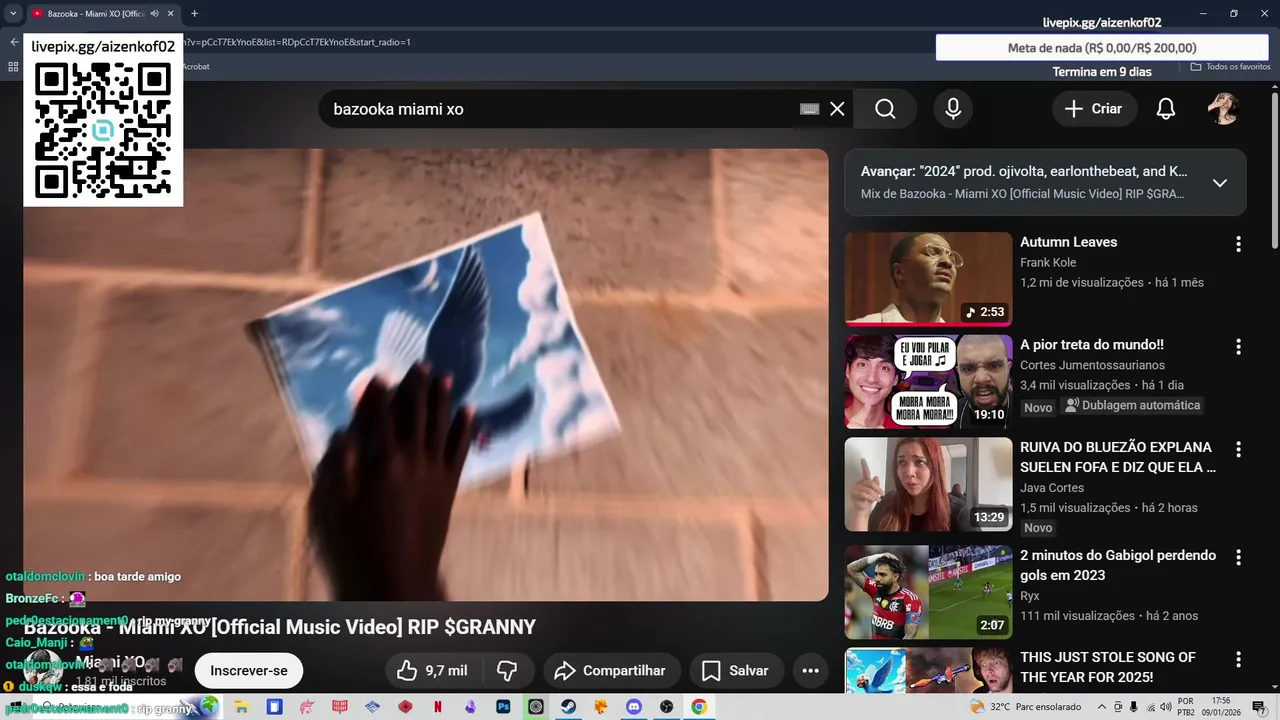Click the Ryx channel name
The height and width of the screenshot is (720, 1280).
(x=1030, y=596)
